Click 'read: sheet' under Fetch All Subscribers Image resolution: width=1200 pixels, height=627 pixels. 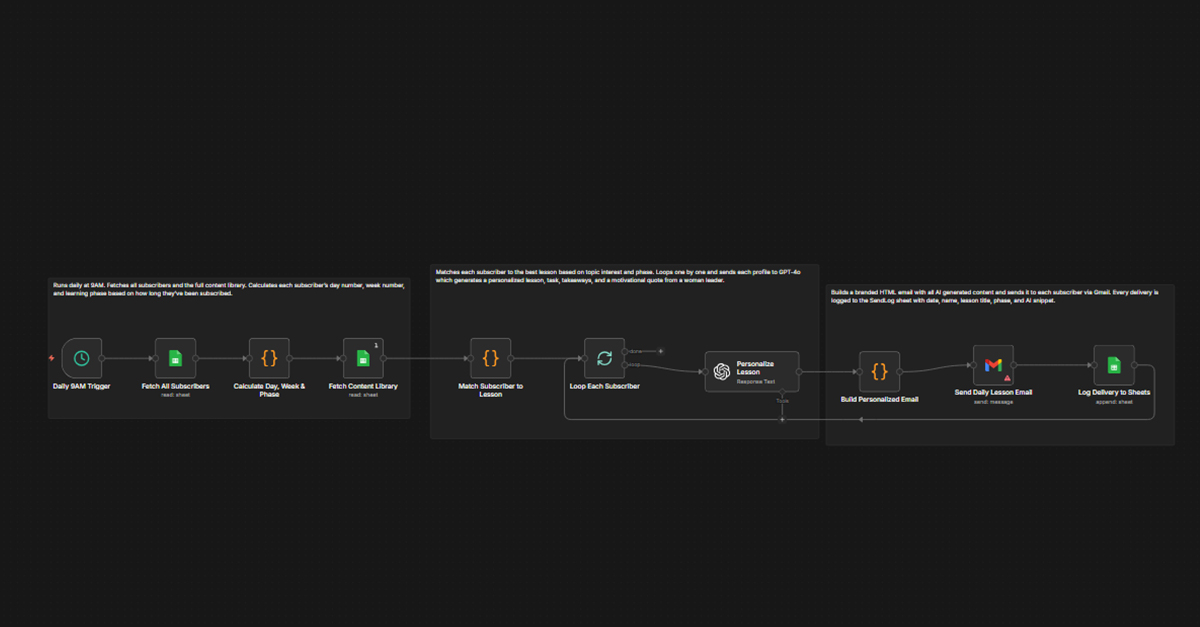[x=175, y=395]
